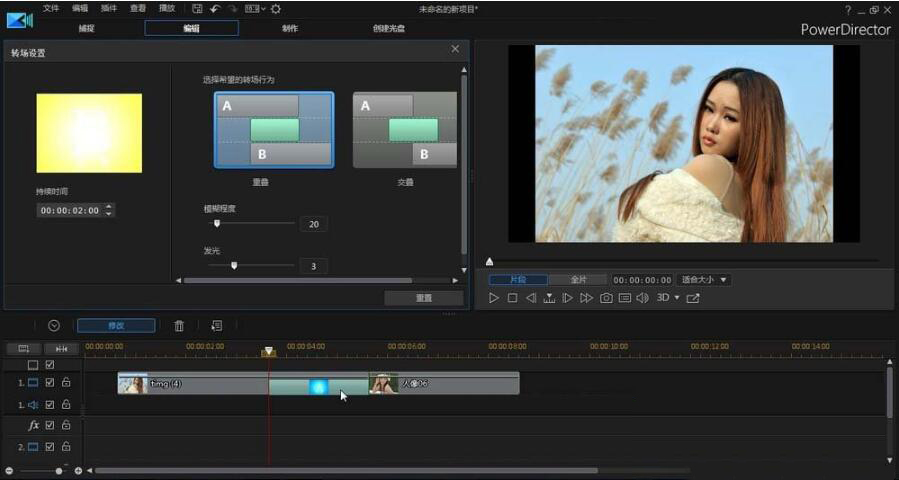
Task: Toggle lock on audio track 1
Action: [66, 405]
